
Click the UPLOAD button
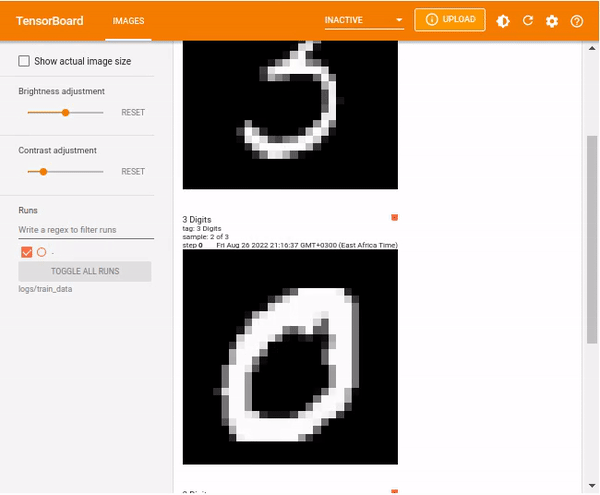(x=450, y=20)
